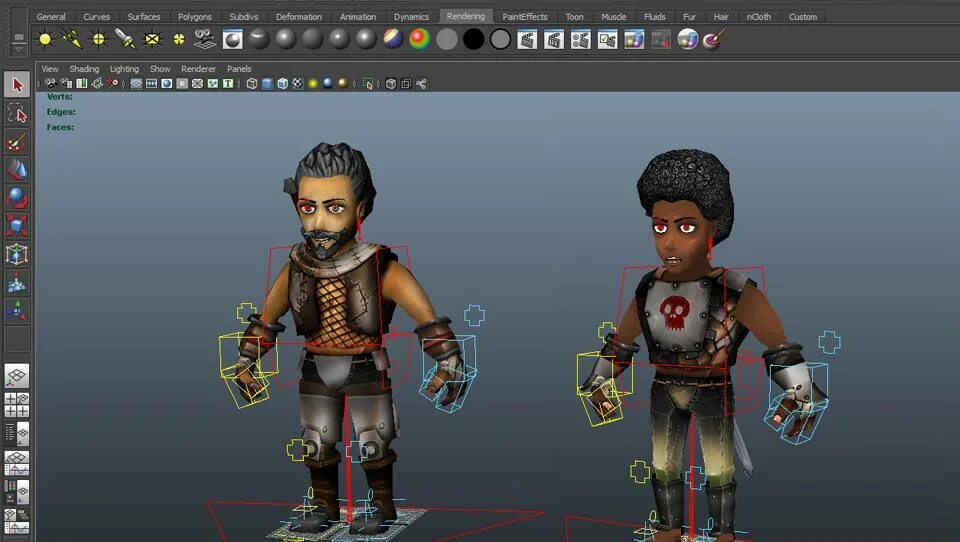960x542 pixels.
Task: Switch to the Animation shelf tab
Action: (x=358, y=17)
